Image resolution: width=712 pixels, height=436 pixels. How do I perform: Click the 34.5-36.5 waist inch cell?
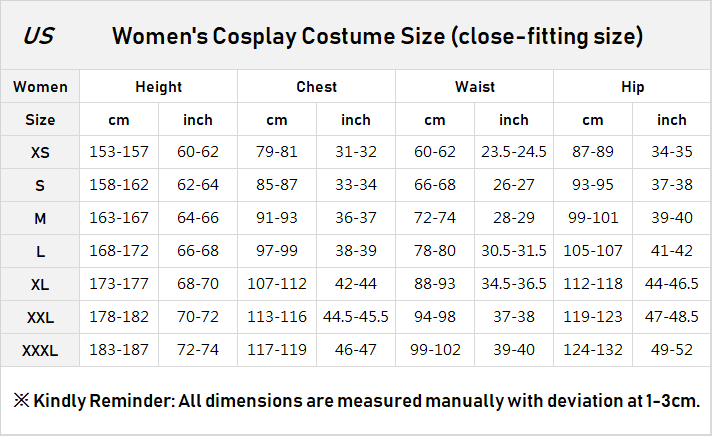[x=514, y=284]
